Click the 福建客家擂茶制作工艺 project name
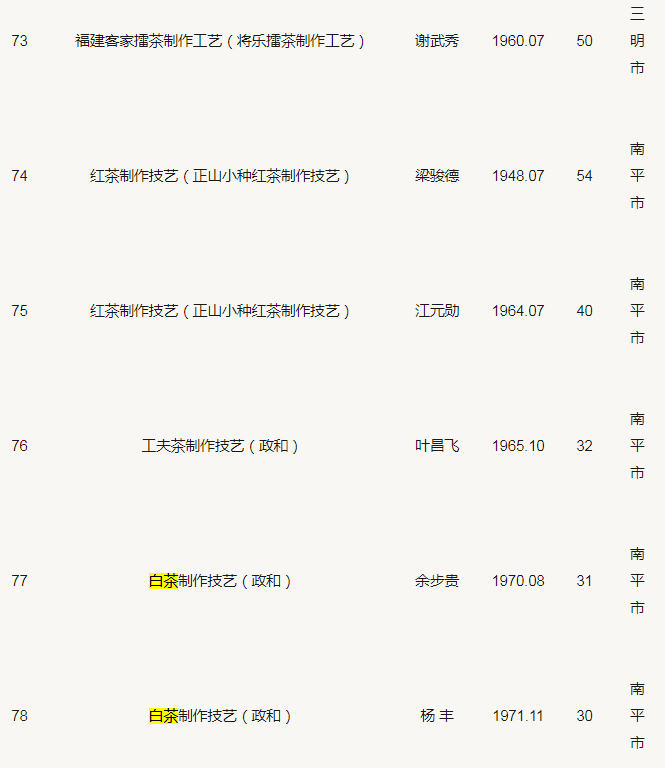665x768 pixels. 219,41
